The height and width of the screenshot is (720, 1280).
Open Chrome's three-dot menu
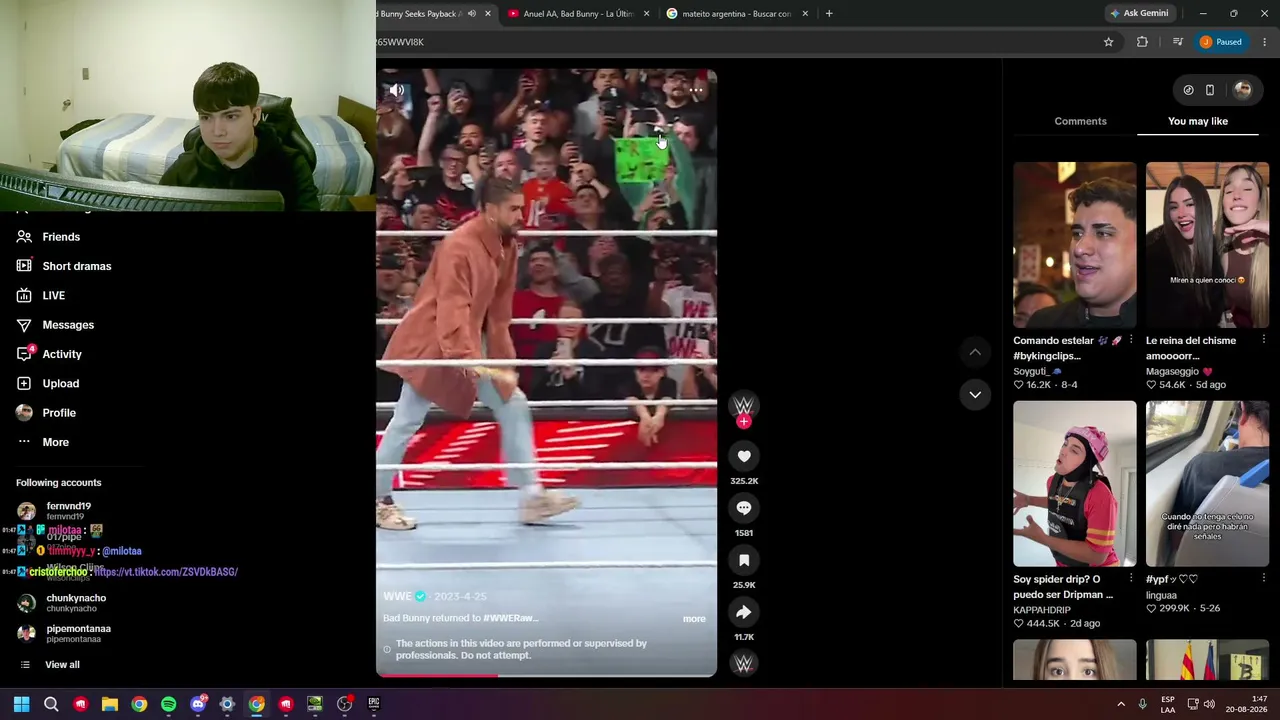click(x=1265, y=42)
